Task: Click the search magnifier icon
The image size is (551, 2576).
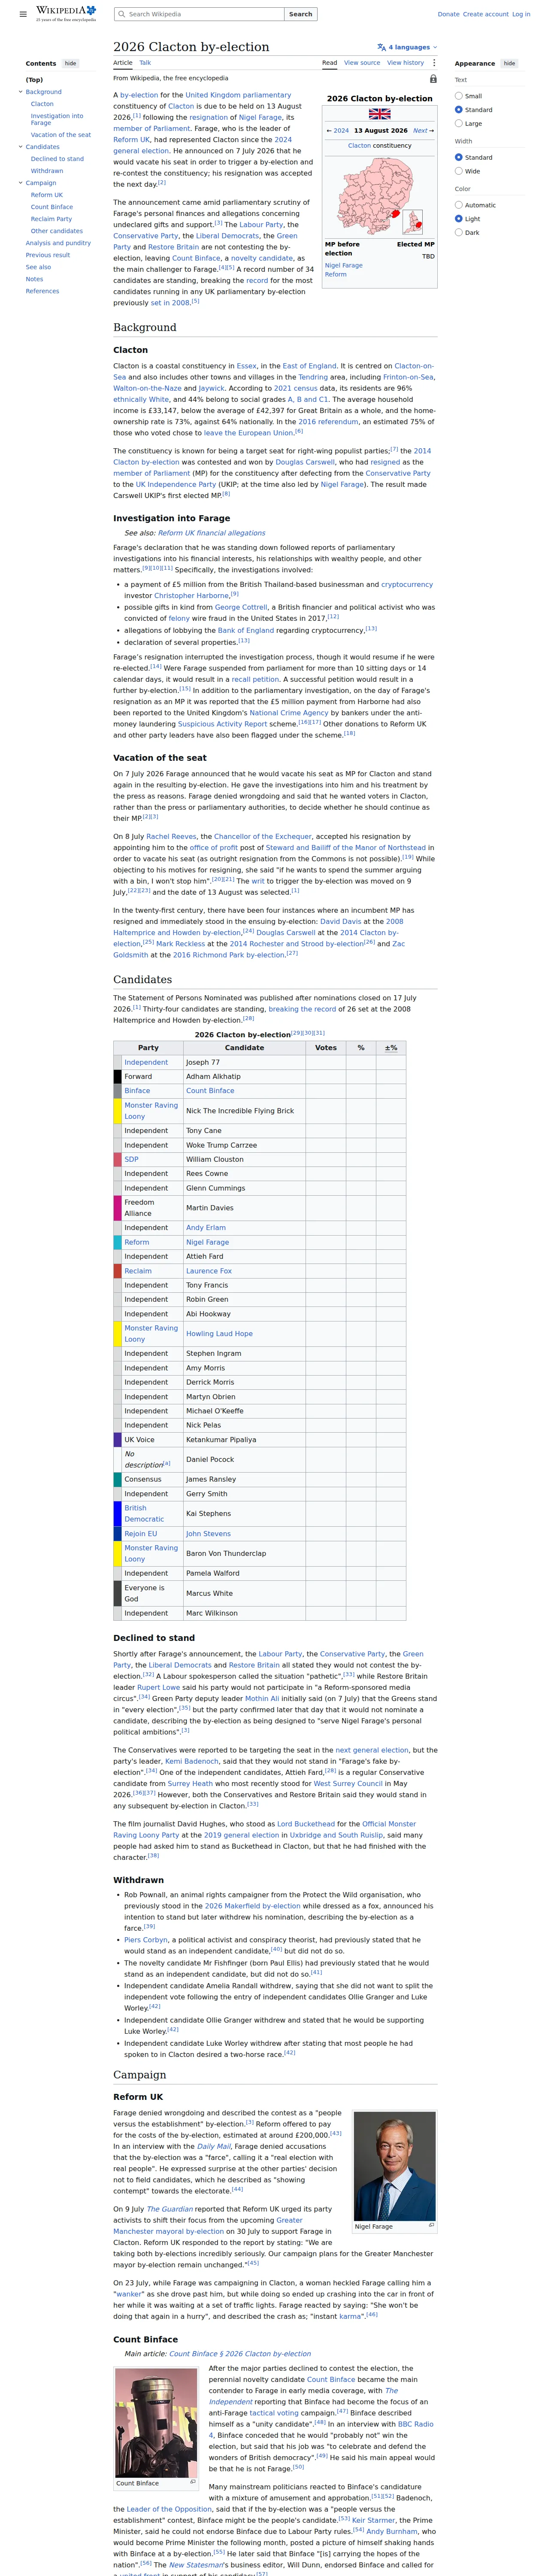Action: [121, 14]
